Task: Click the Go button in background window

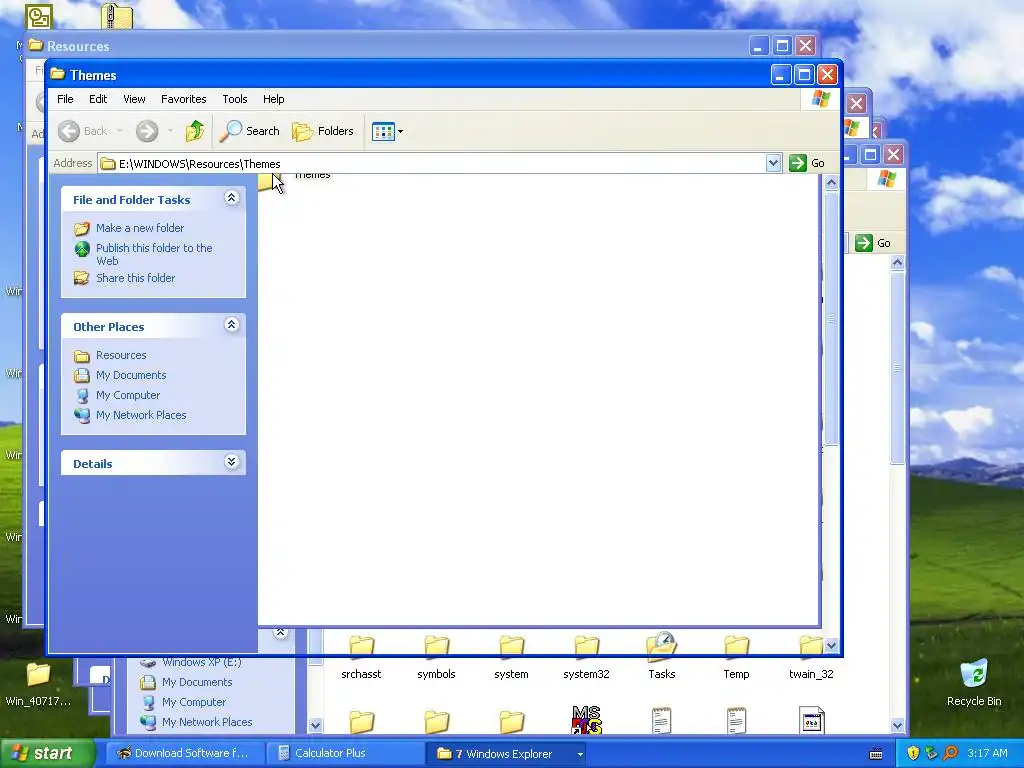Action: (x=873, y=243)
